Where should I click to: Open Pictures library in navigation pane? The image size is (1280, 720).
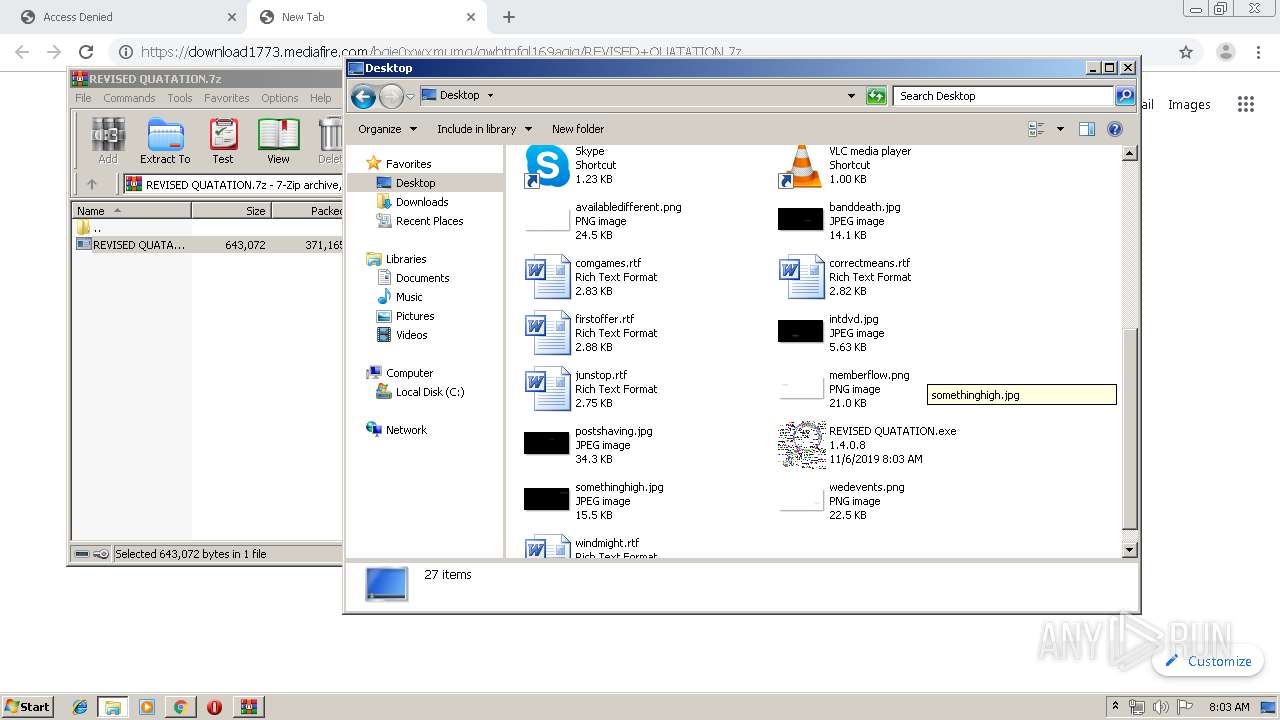point(415,316)
